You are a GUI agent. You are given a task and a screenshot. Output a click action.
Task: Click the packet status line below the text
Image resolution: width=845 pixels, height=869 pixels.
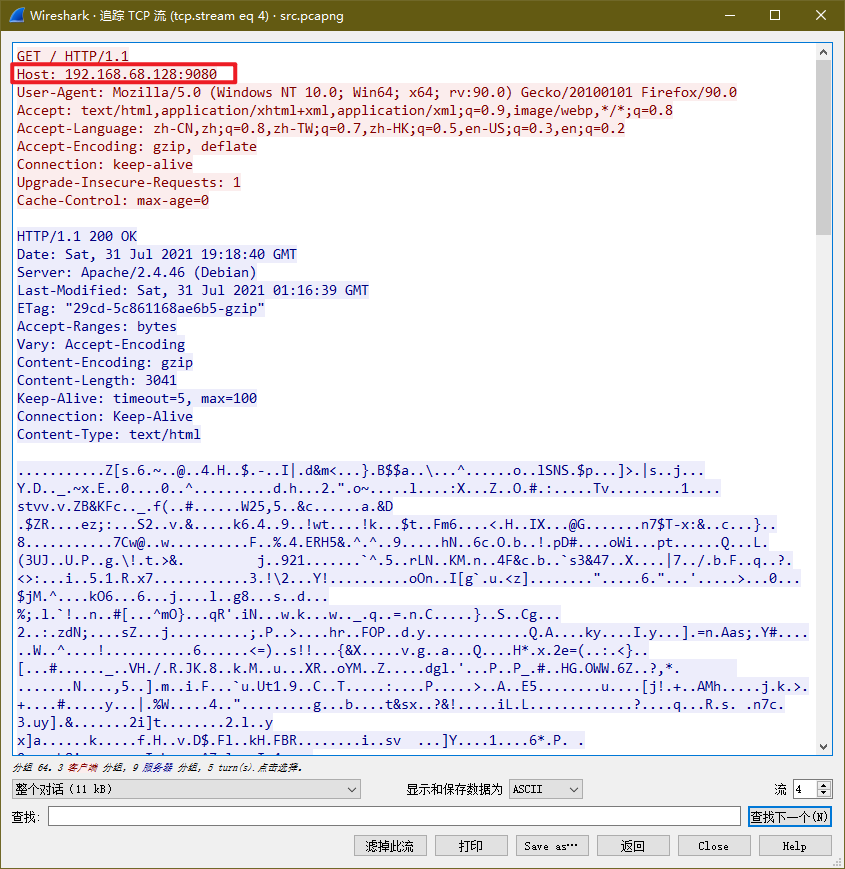157,767
